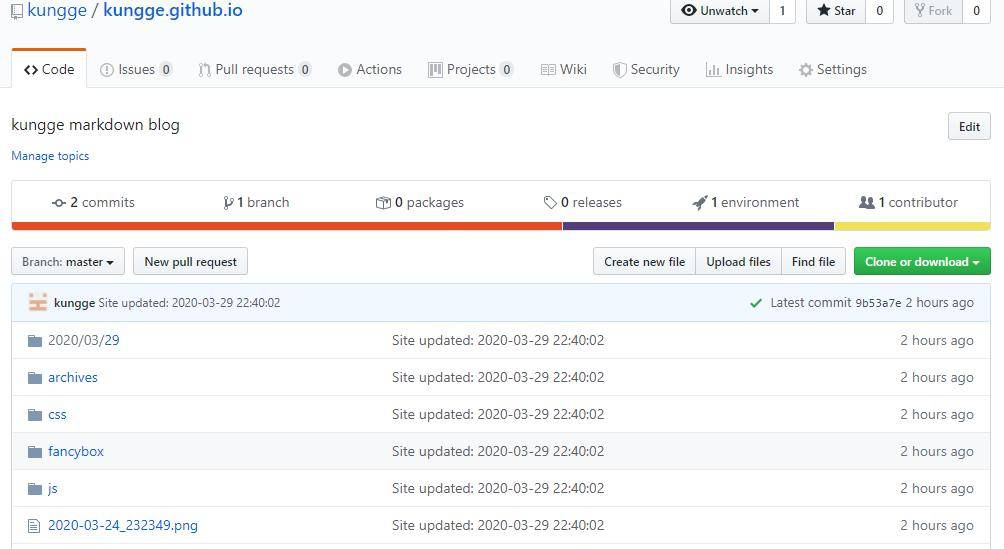Open latest commit hash 9b53a7e

click(878, 303)
